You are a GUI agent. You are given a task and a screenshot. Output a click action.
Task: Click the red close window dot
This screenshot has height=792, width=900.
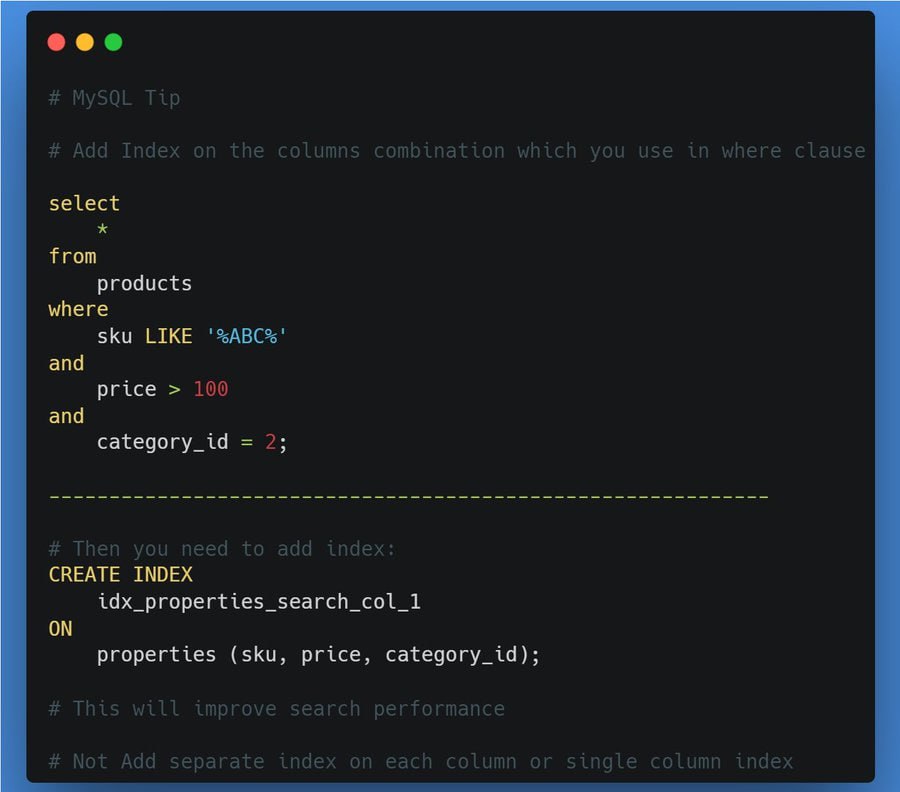tap(56, 42)
